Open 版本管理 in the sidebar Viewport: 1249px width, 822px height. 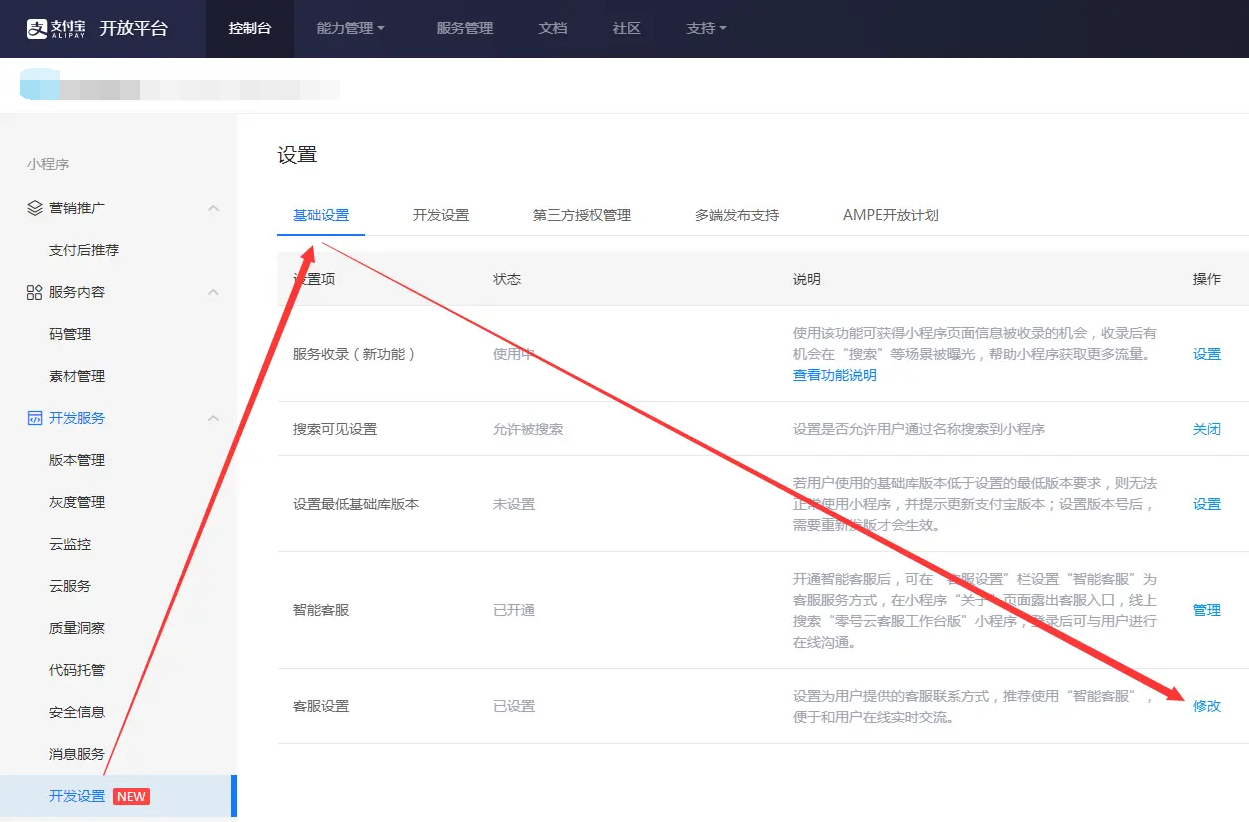pos(77,460)
